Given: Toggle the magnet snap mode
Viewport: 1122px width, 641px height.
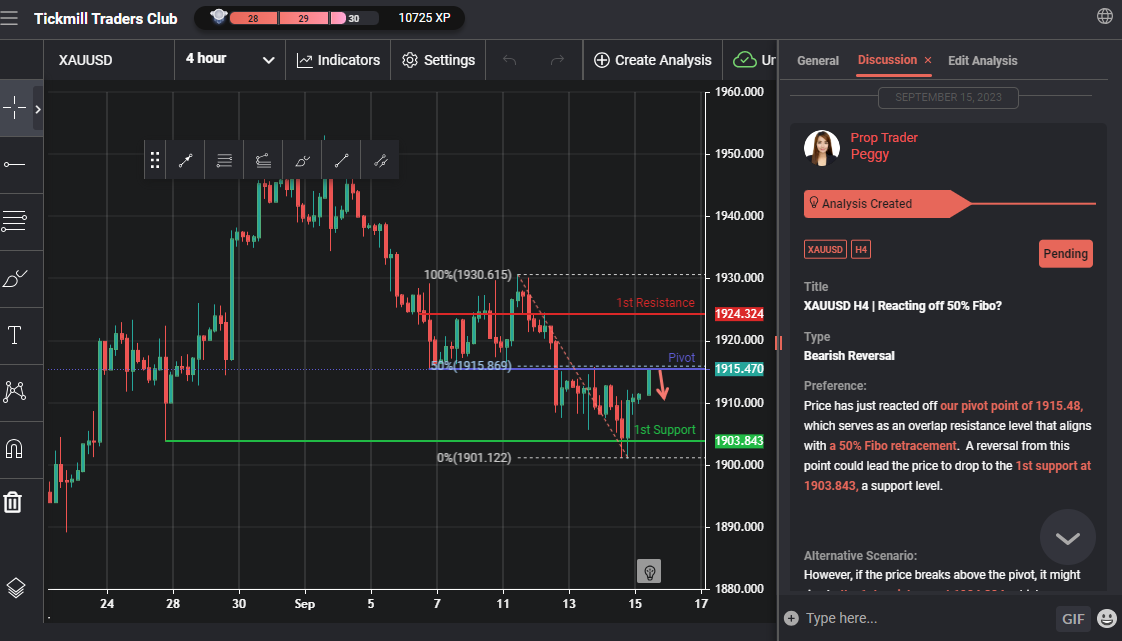Looking at the screenshot, I should pyautogui.click(x=14, y=449).
